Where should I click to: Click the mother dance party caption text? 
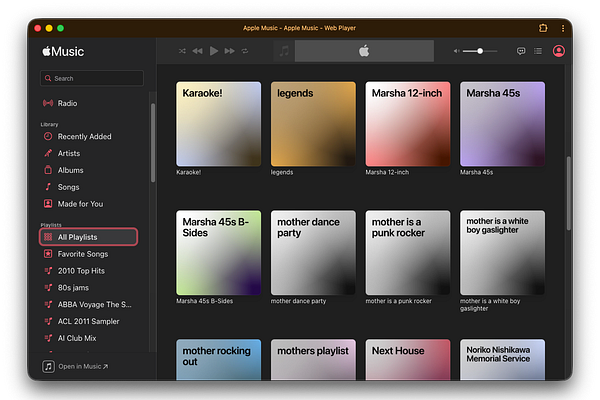pos(298,301)
